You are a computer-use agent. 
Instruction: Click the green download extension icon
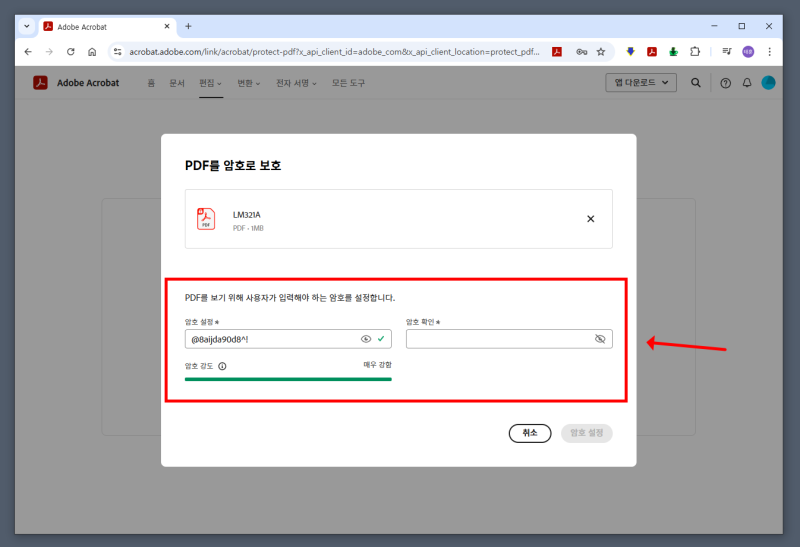click(673, 52)
